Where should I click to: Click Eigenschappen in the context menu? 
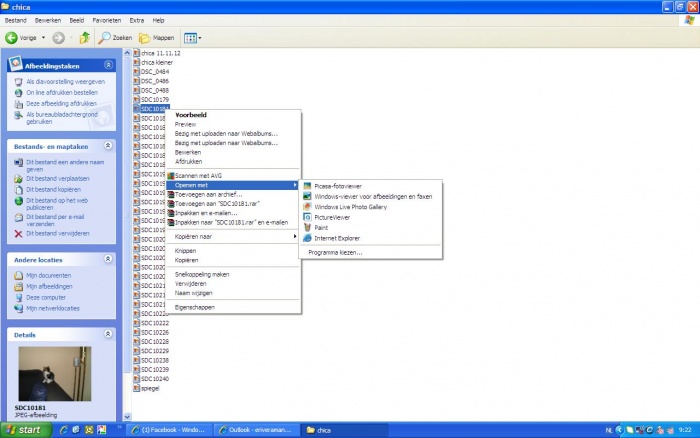[196, 306]
